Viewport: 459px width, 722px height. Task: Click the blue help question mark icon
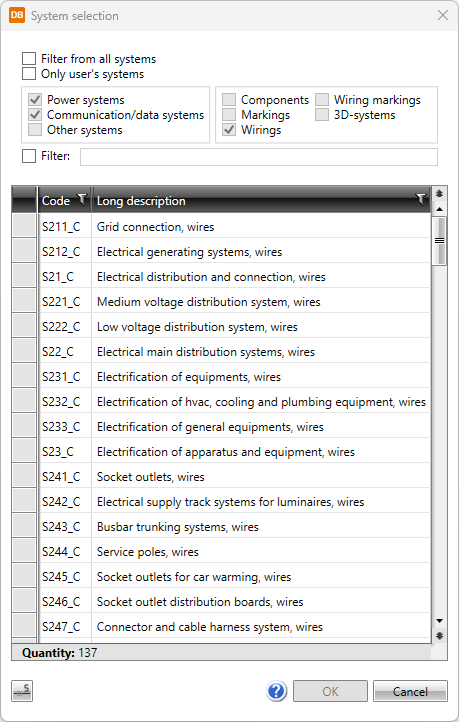coord(276,691)
